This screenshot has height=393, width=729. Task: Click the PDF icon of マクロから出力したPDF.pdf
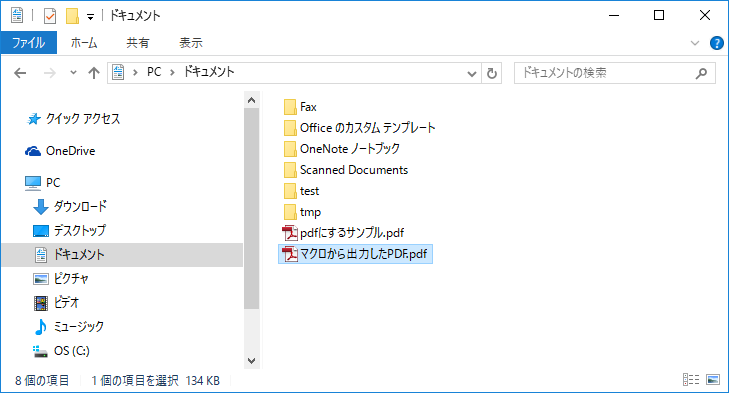290,254
